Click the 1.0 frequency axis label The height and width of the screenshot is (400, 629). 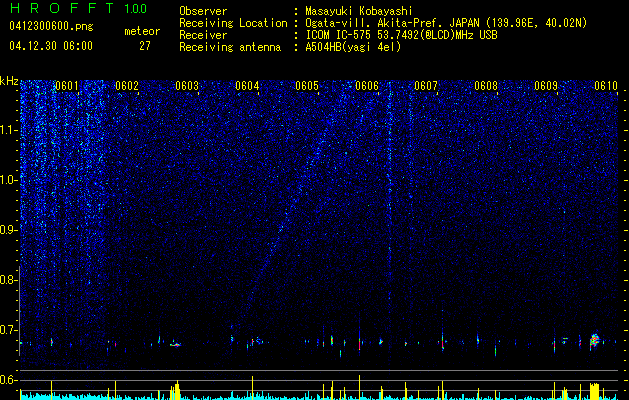coord(9,180)
